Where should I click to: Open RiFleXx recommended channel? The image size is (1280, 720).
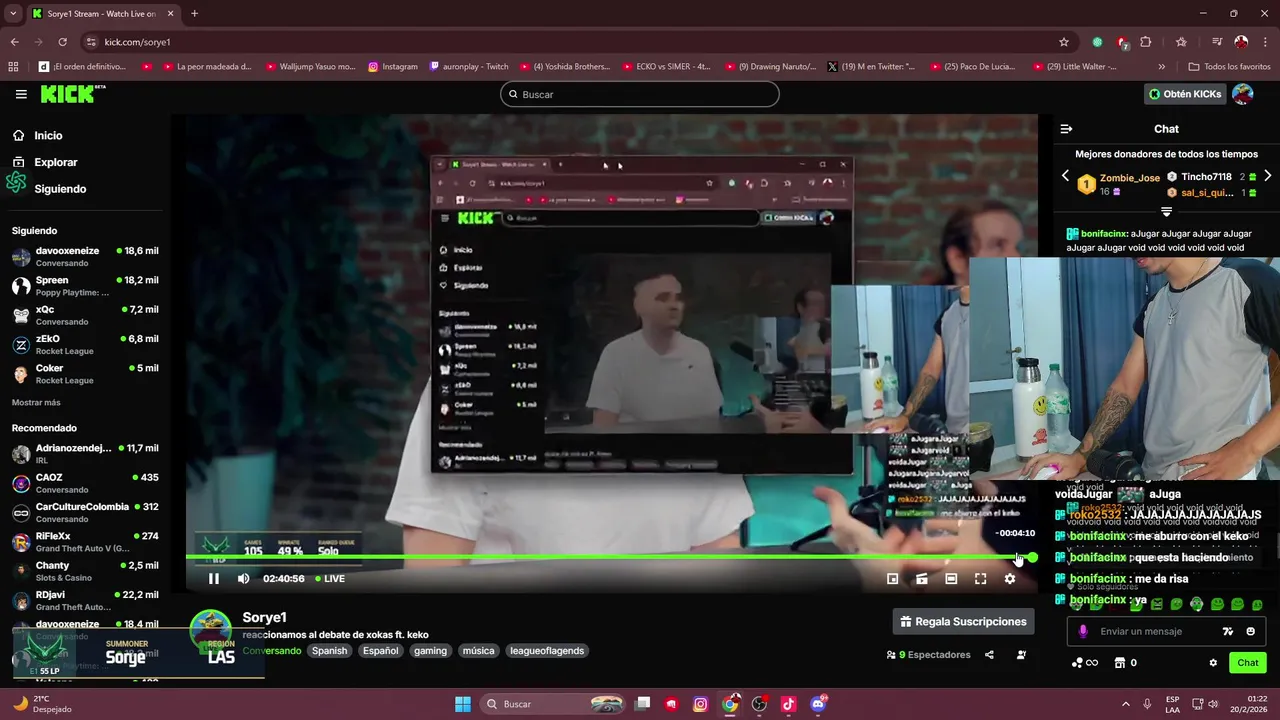[x=85, y=541]
